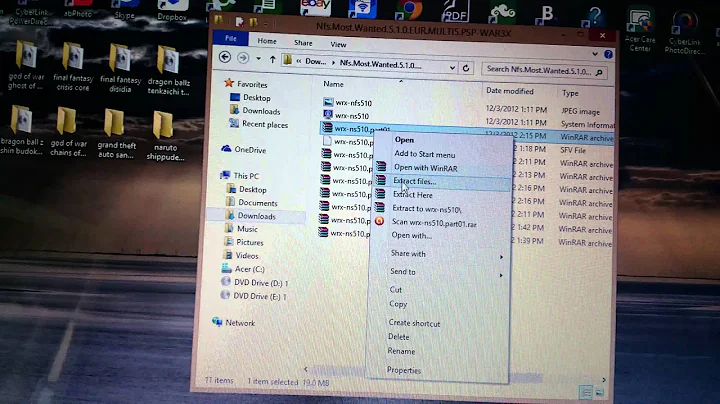Viewport: 720px width, 404px height.
Task: Select final fantasy dissidia desktop folder
Action: (x=120, y=68)
